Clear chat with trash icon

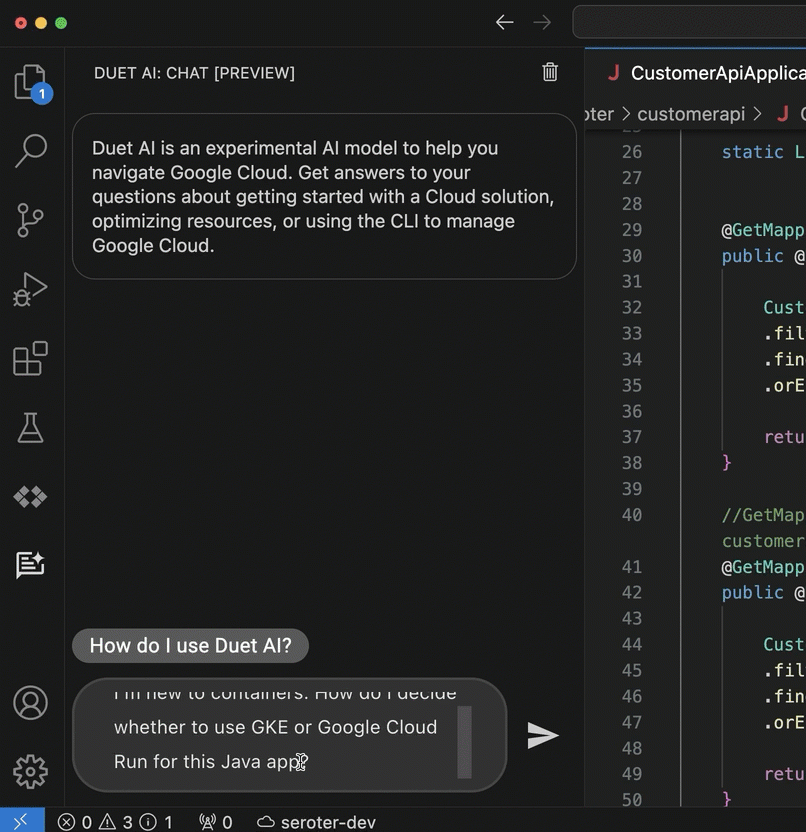point(550,72)
